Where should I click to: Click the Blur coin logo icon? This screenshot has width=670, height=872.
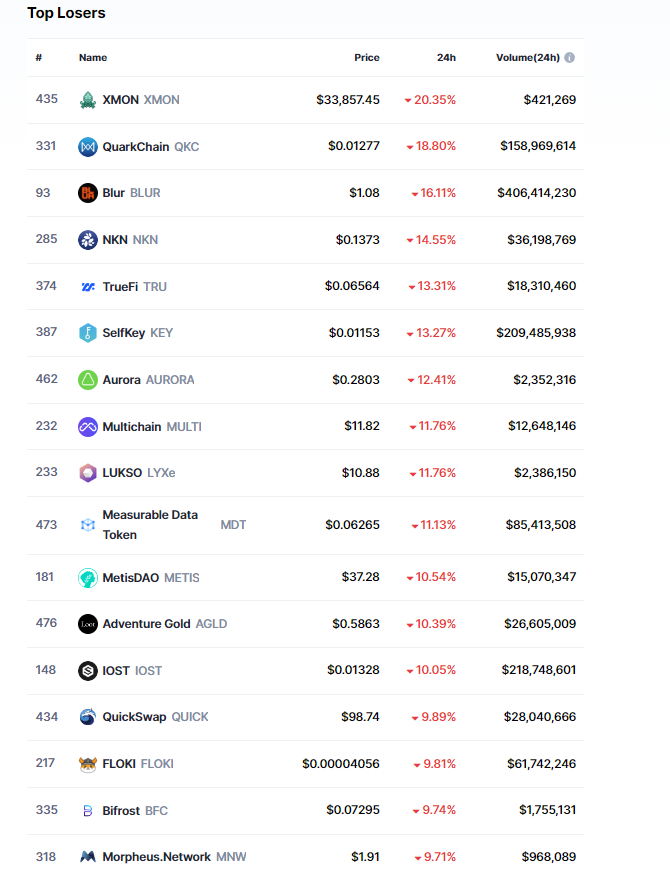tap(88, 193)
